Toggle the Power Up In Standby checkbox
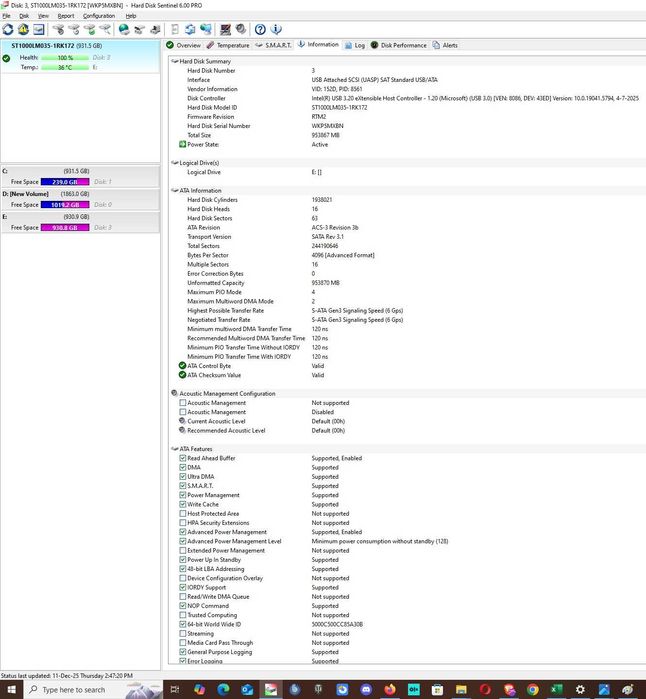This screenshot has width=646, height=699. [x=183, y=559]
